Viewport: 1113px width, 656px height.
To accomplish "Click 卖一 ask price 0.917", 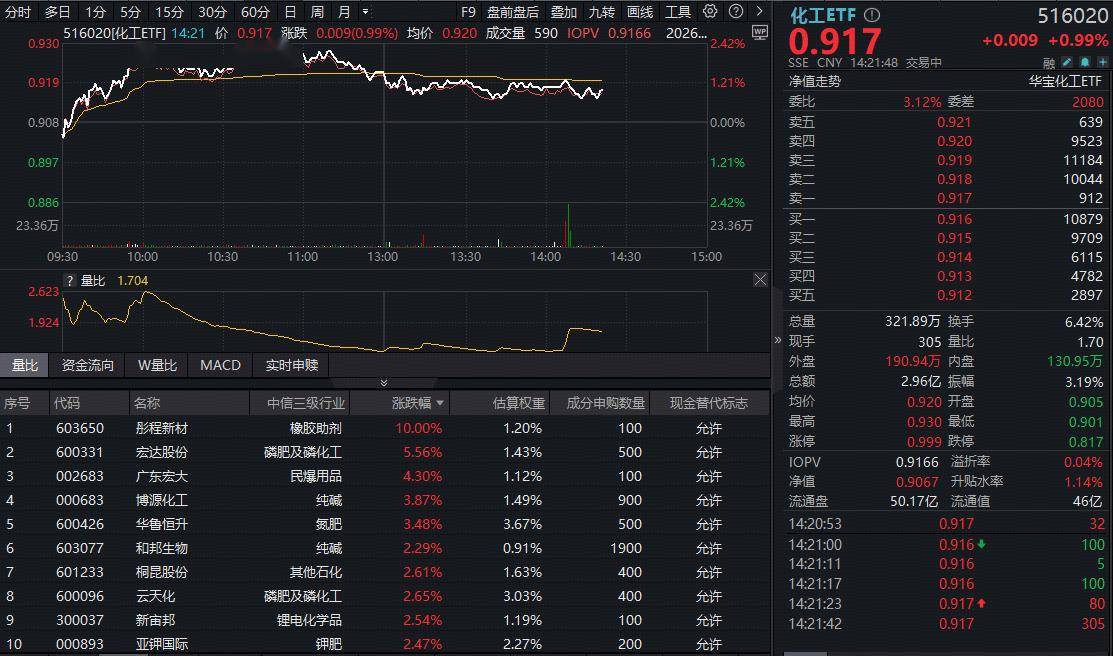I will 954,198.
